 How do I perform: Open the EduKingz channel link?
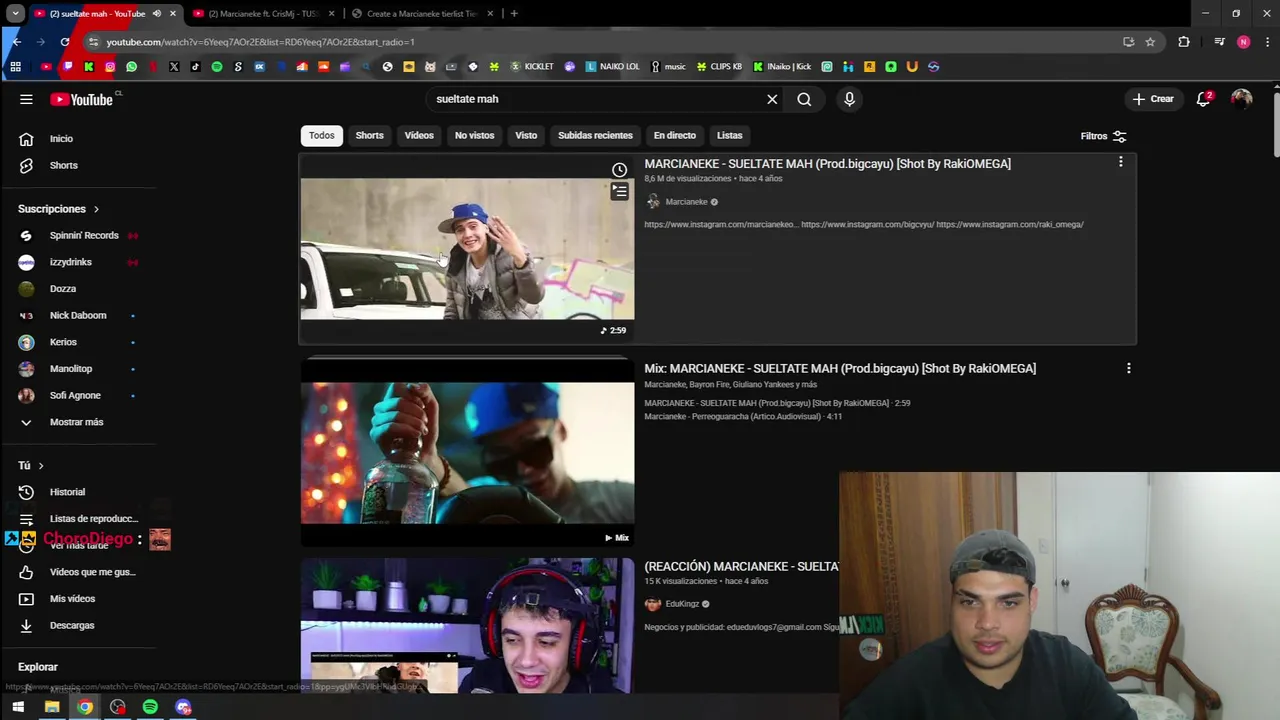tap(682, 604)
